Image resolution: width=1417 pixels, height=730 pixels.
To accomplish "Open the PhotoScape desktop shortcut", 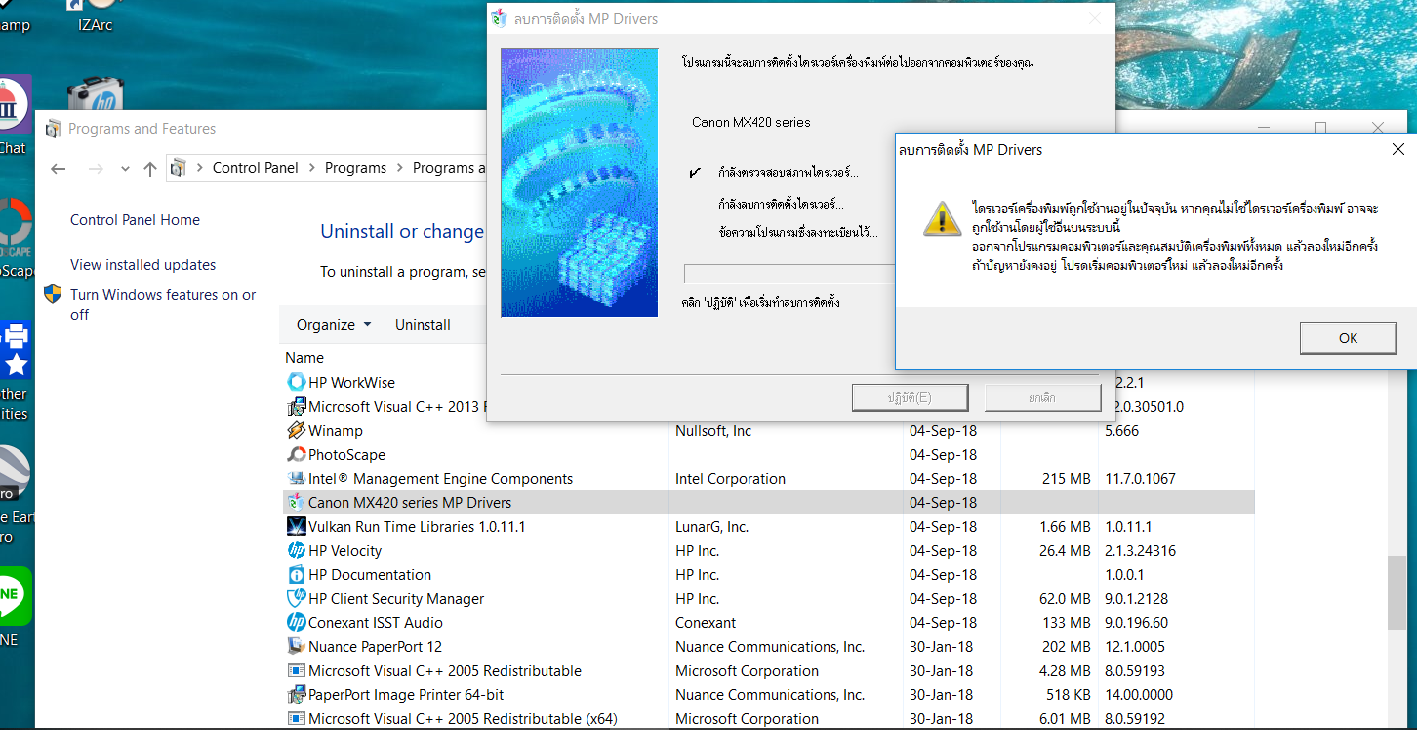I will point(14,238).
